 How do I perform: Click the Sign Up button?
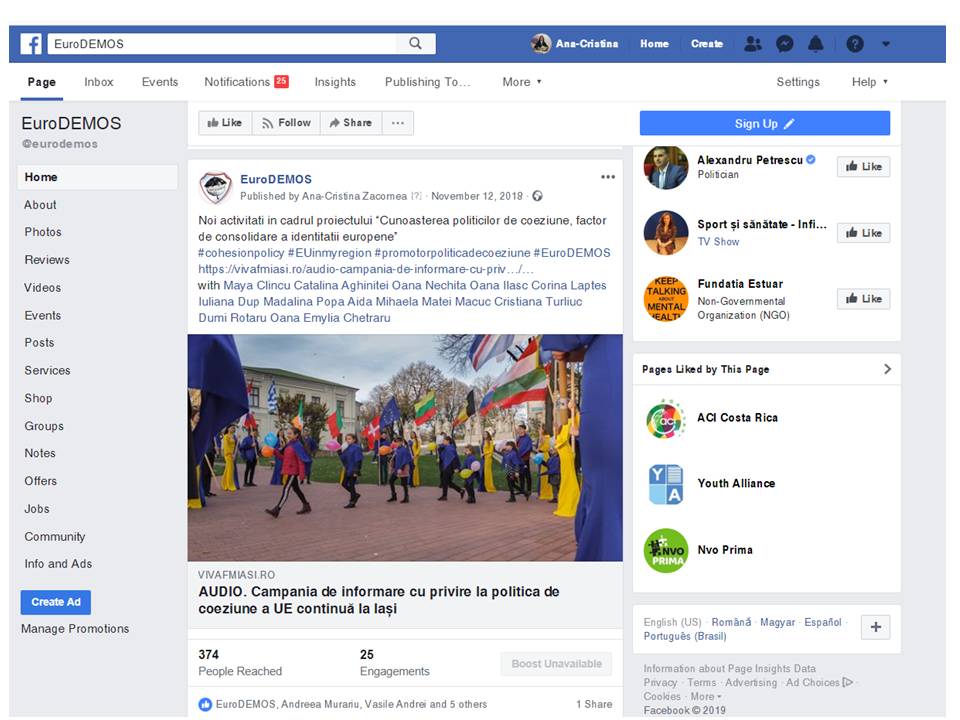point(765,123)
